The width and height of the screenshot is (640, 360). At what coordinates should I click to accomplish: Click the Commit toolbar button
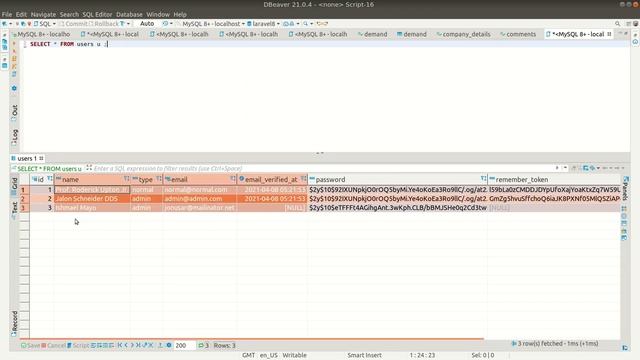pos(73,24)
